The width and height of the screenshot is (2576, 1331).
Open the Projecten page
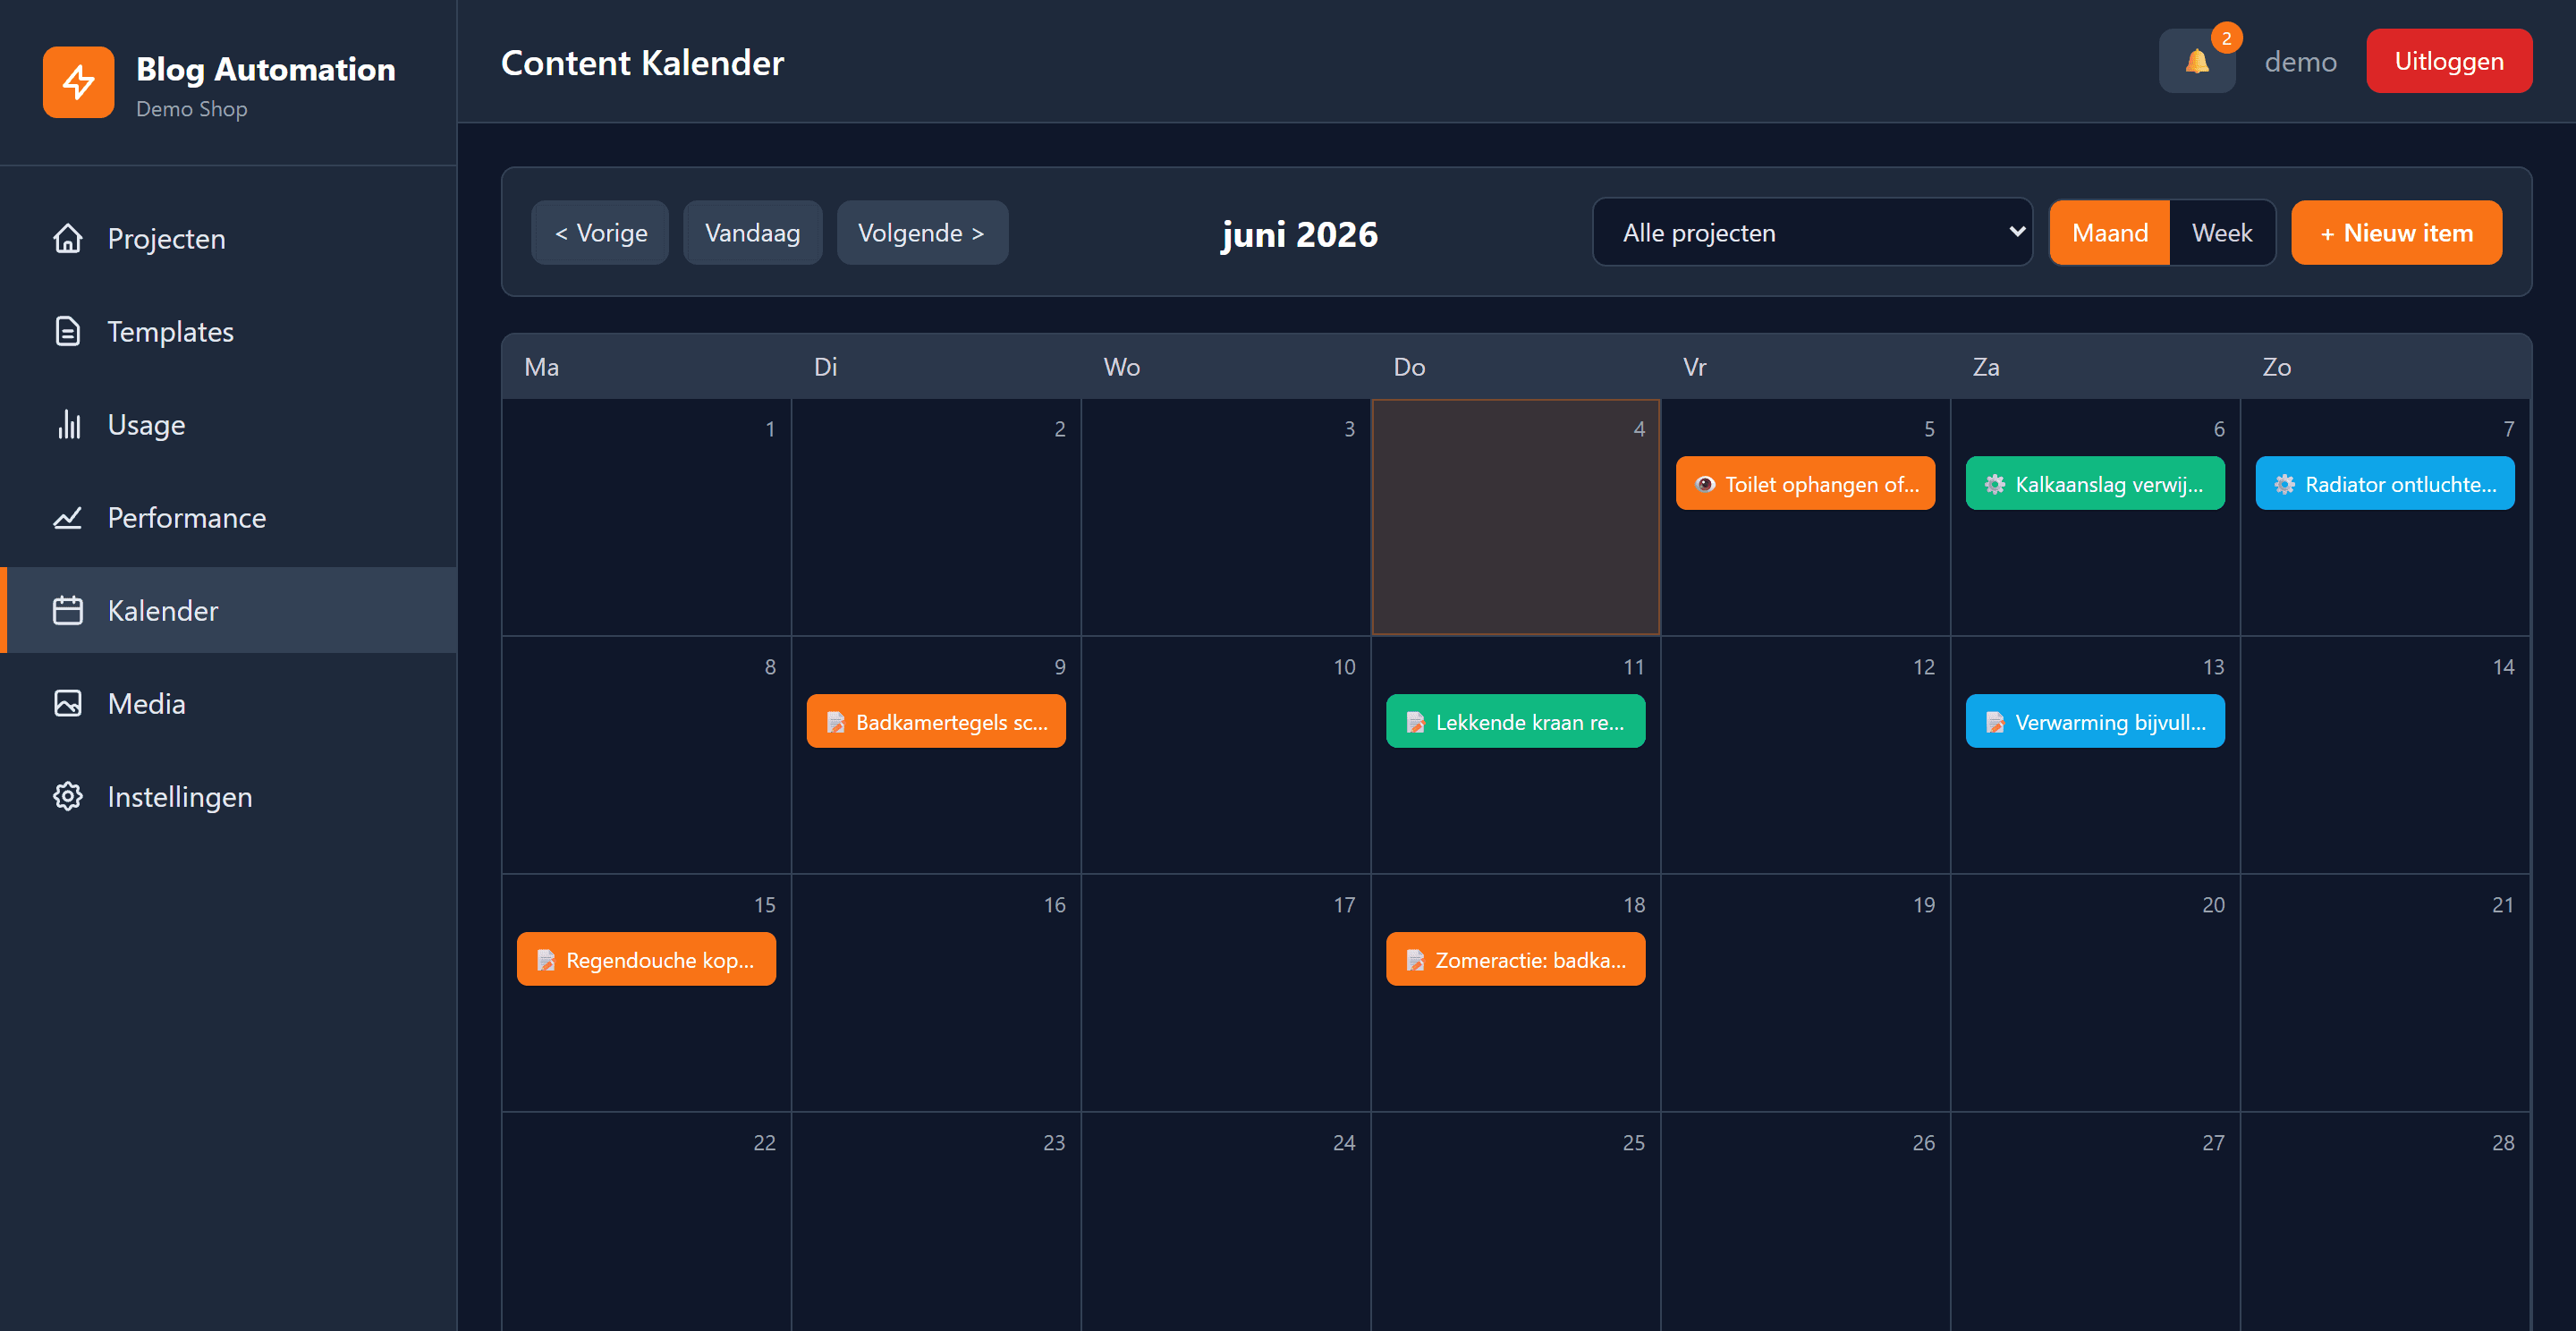[x=229, y=239]
